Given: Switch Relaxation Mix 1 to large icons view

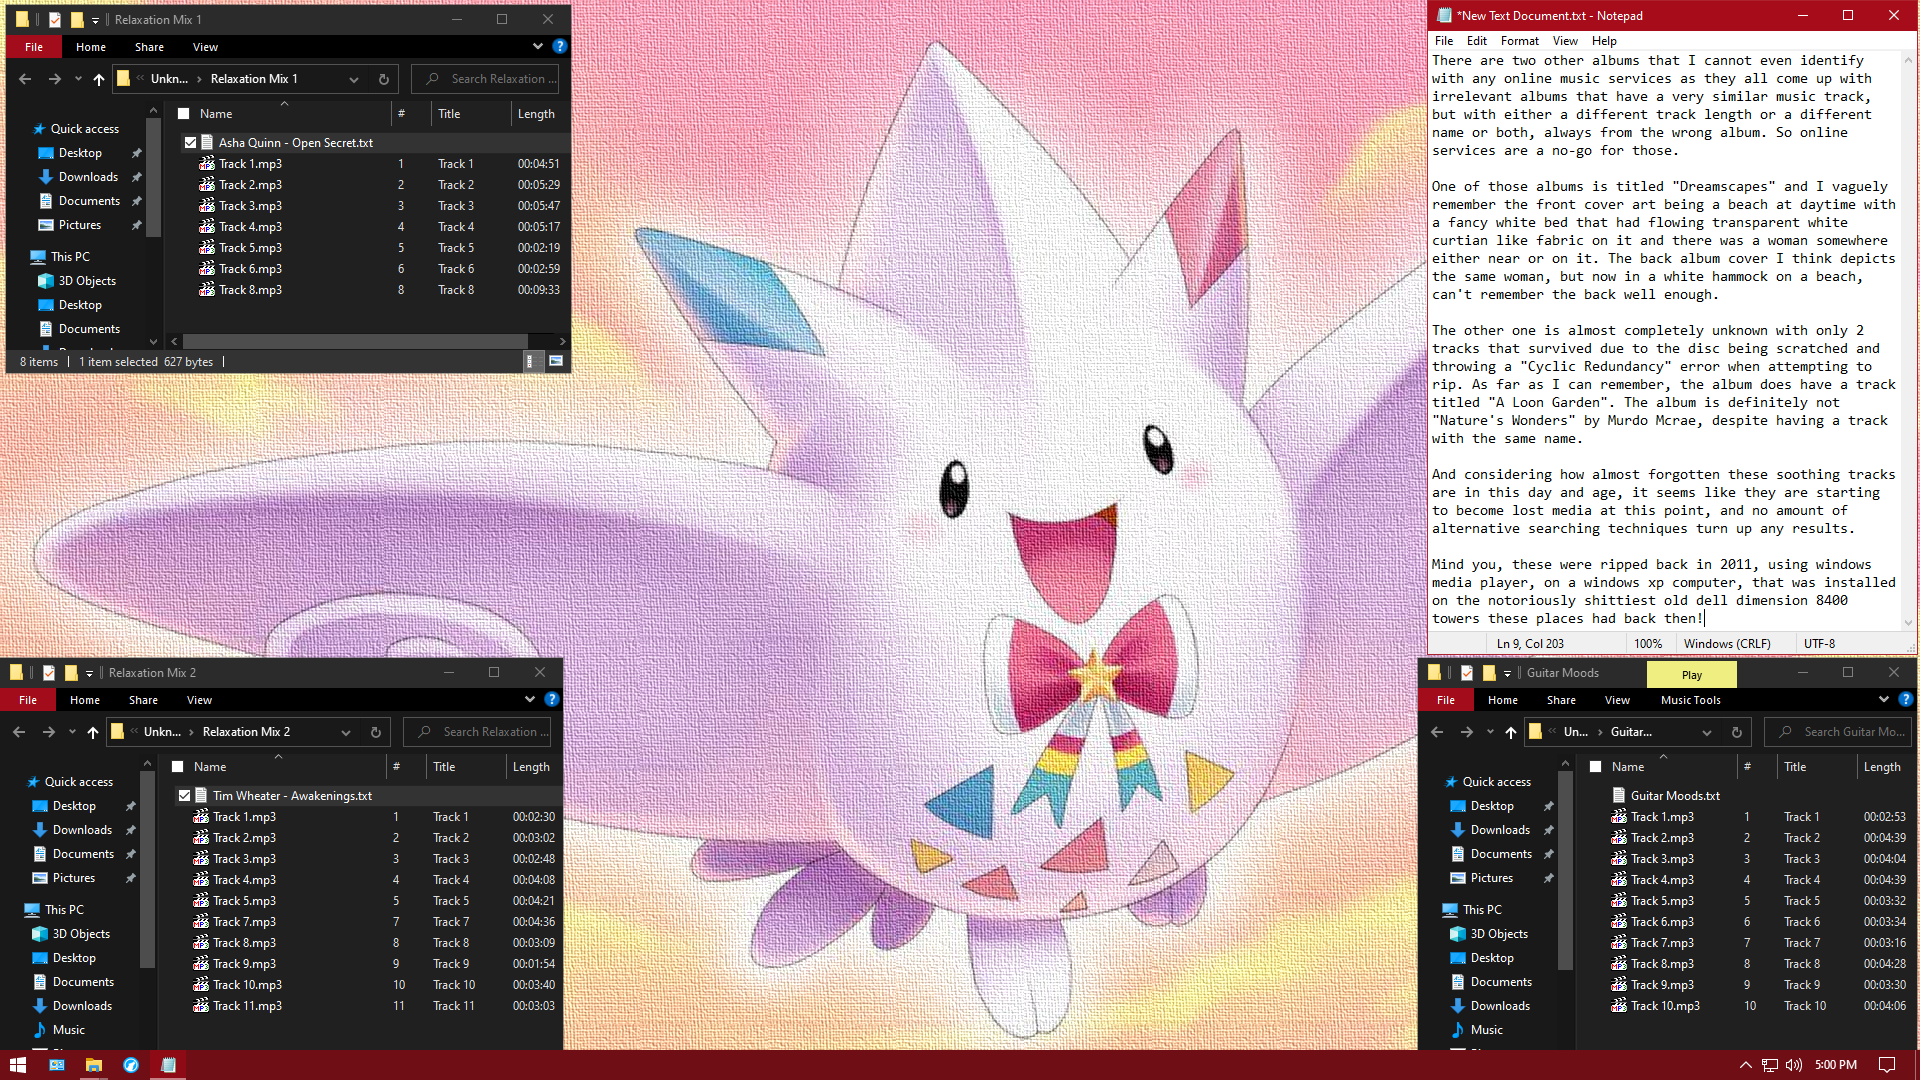Looking at the screenshot, I should pos(556,361).
